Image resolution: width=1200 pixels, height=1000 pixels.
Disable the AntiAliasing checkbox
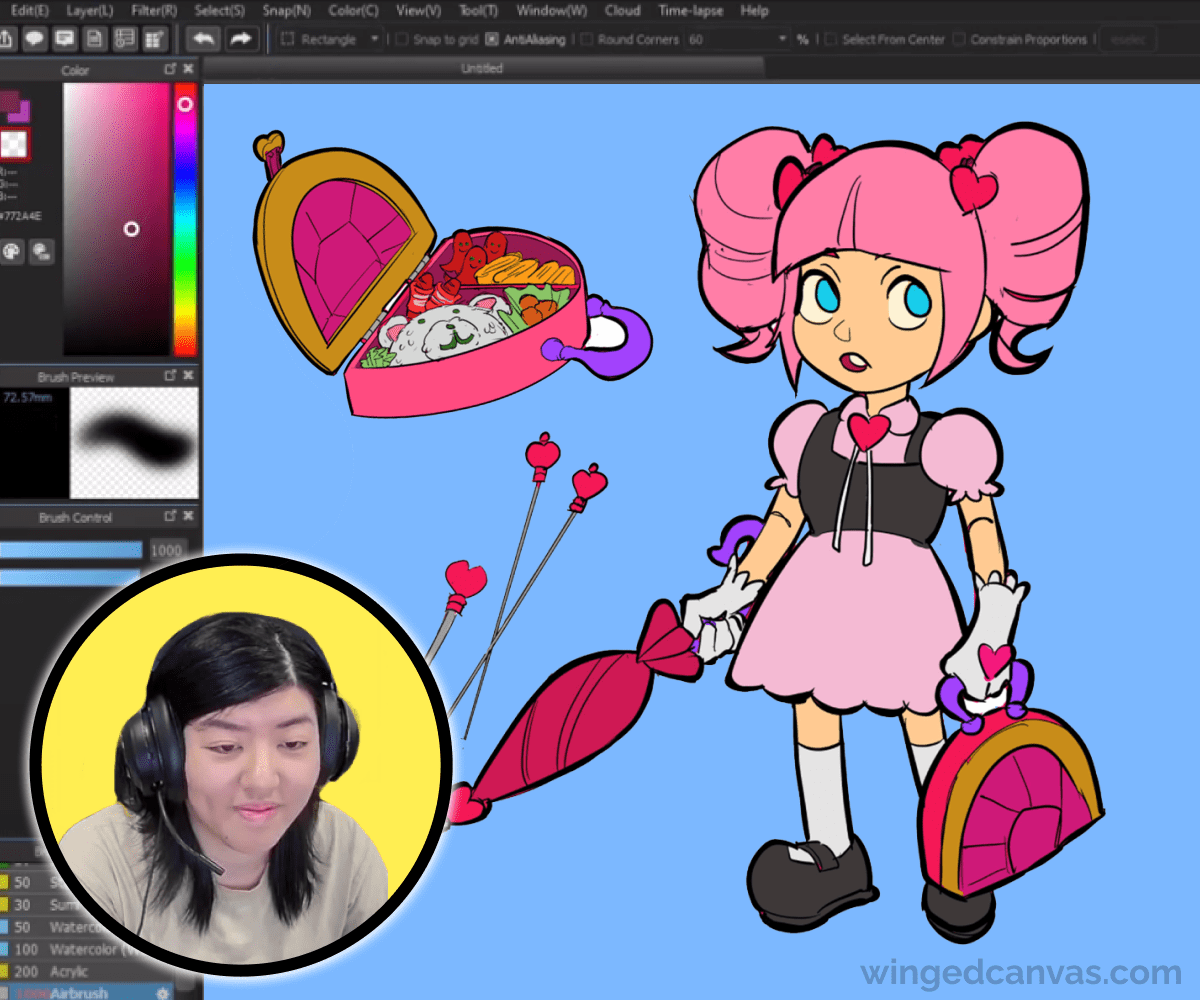pyautogui.click(x=492, y=40)
